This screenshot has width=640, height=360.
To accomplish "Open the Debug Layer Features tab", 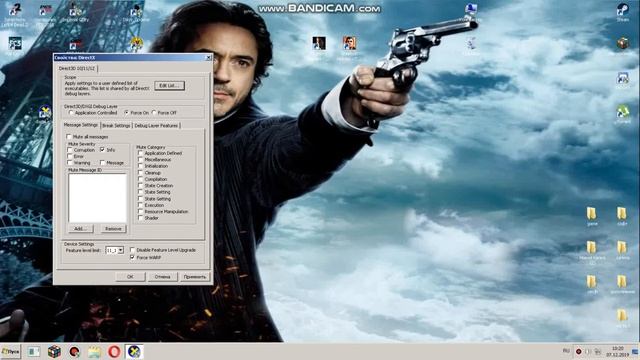I will [x=156, y=126].
